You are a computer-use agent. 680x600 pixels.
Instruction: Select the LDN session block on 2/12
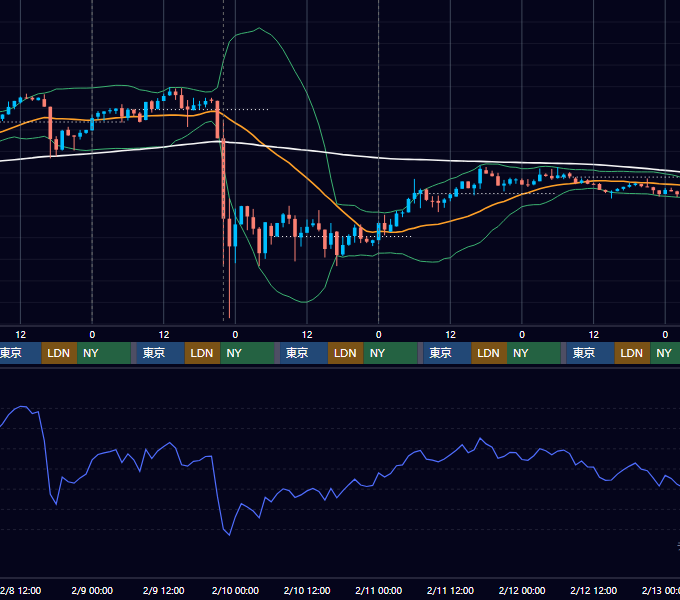coord(632,353)
